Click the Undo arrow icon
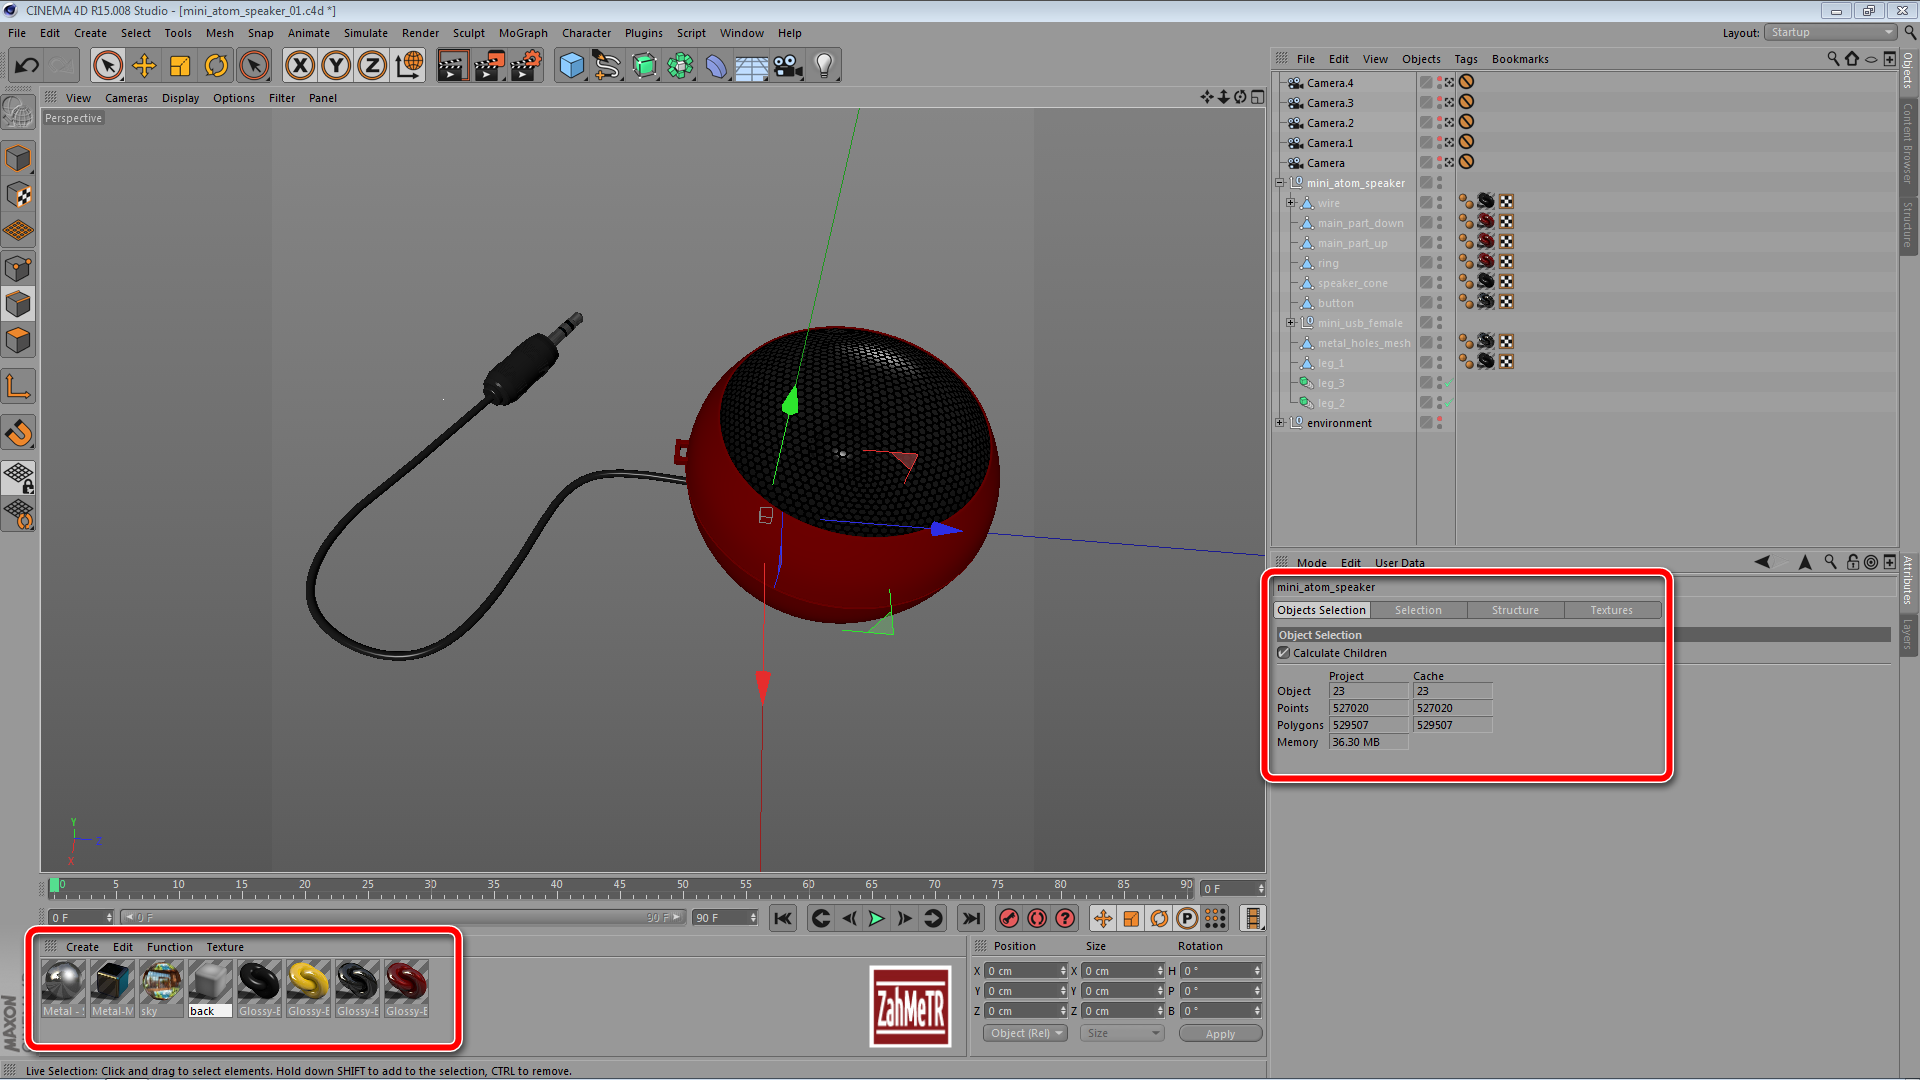1920x1080 pixels. click(x=27, y=66)
